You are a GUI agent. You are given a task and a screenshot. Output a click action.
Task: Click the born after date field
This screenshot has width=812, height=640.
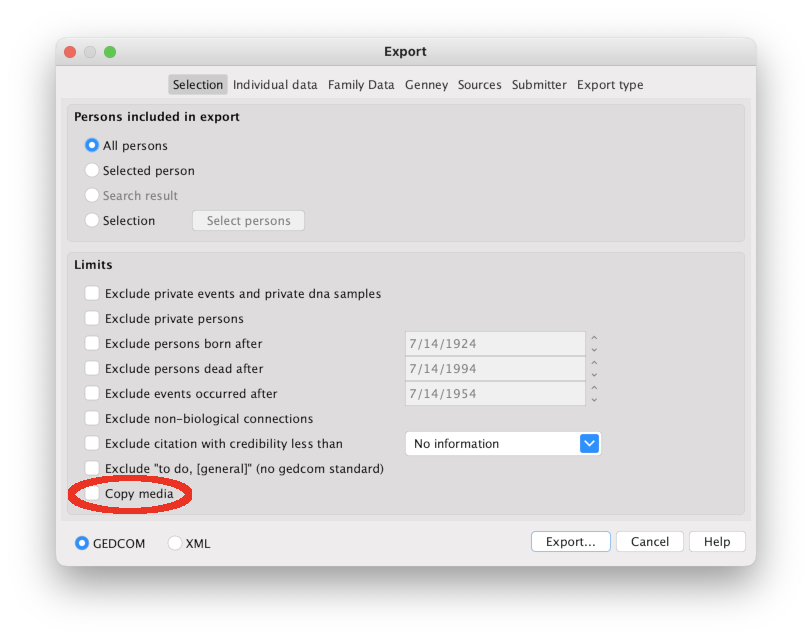(495, 344)
